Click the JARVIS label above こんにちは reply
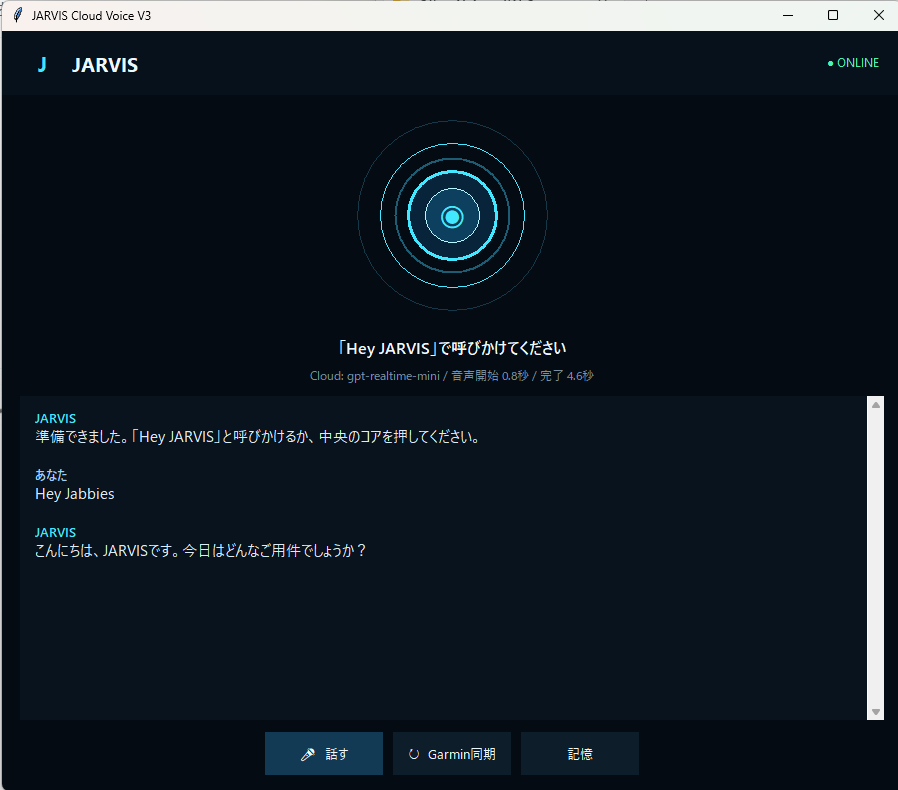 coord(56,532)
